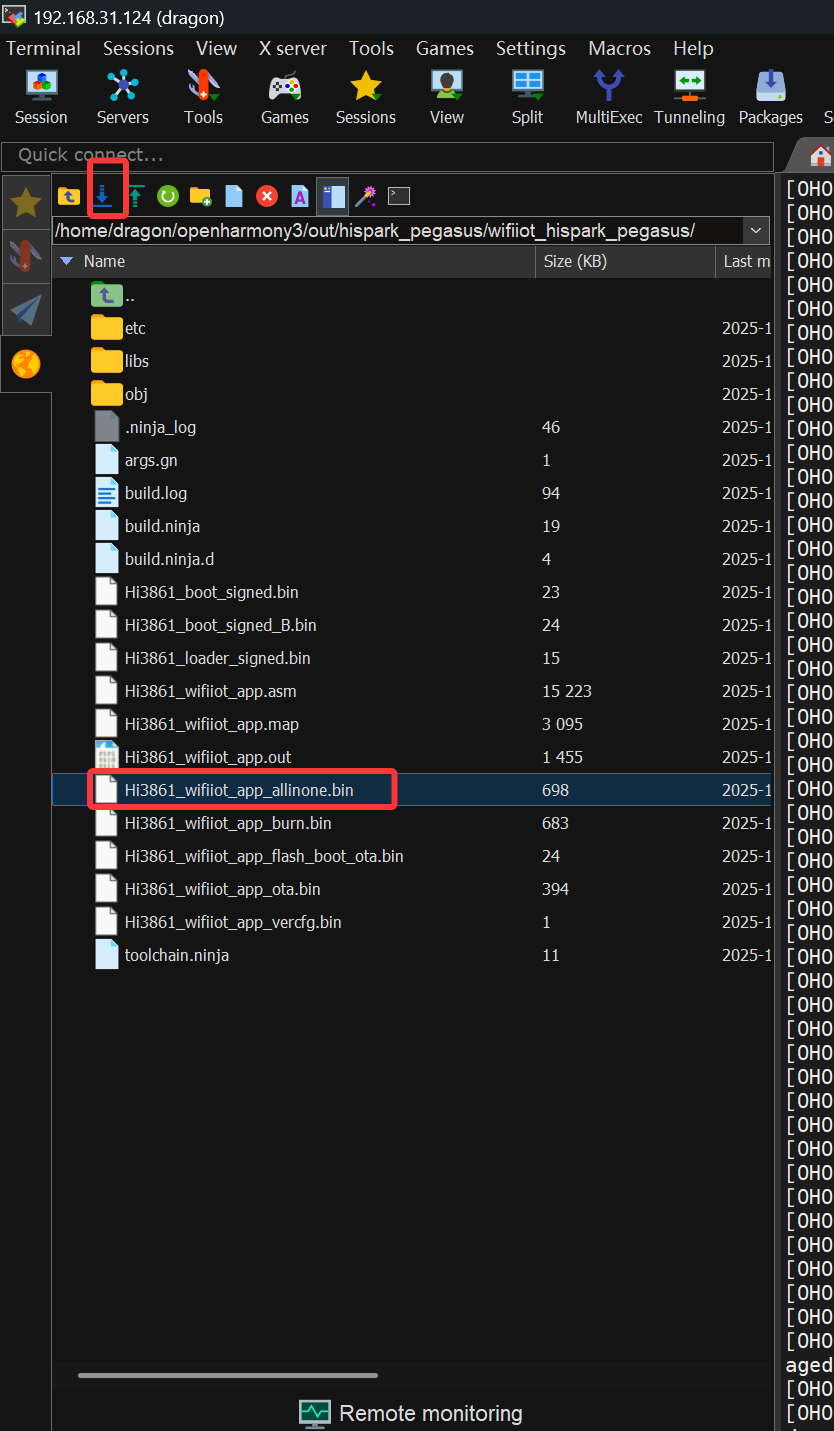Click the horizontal scrollbar of file list
The width and height of the screenshot is (834, 1431).
(x=228, y=1376)
